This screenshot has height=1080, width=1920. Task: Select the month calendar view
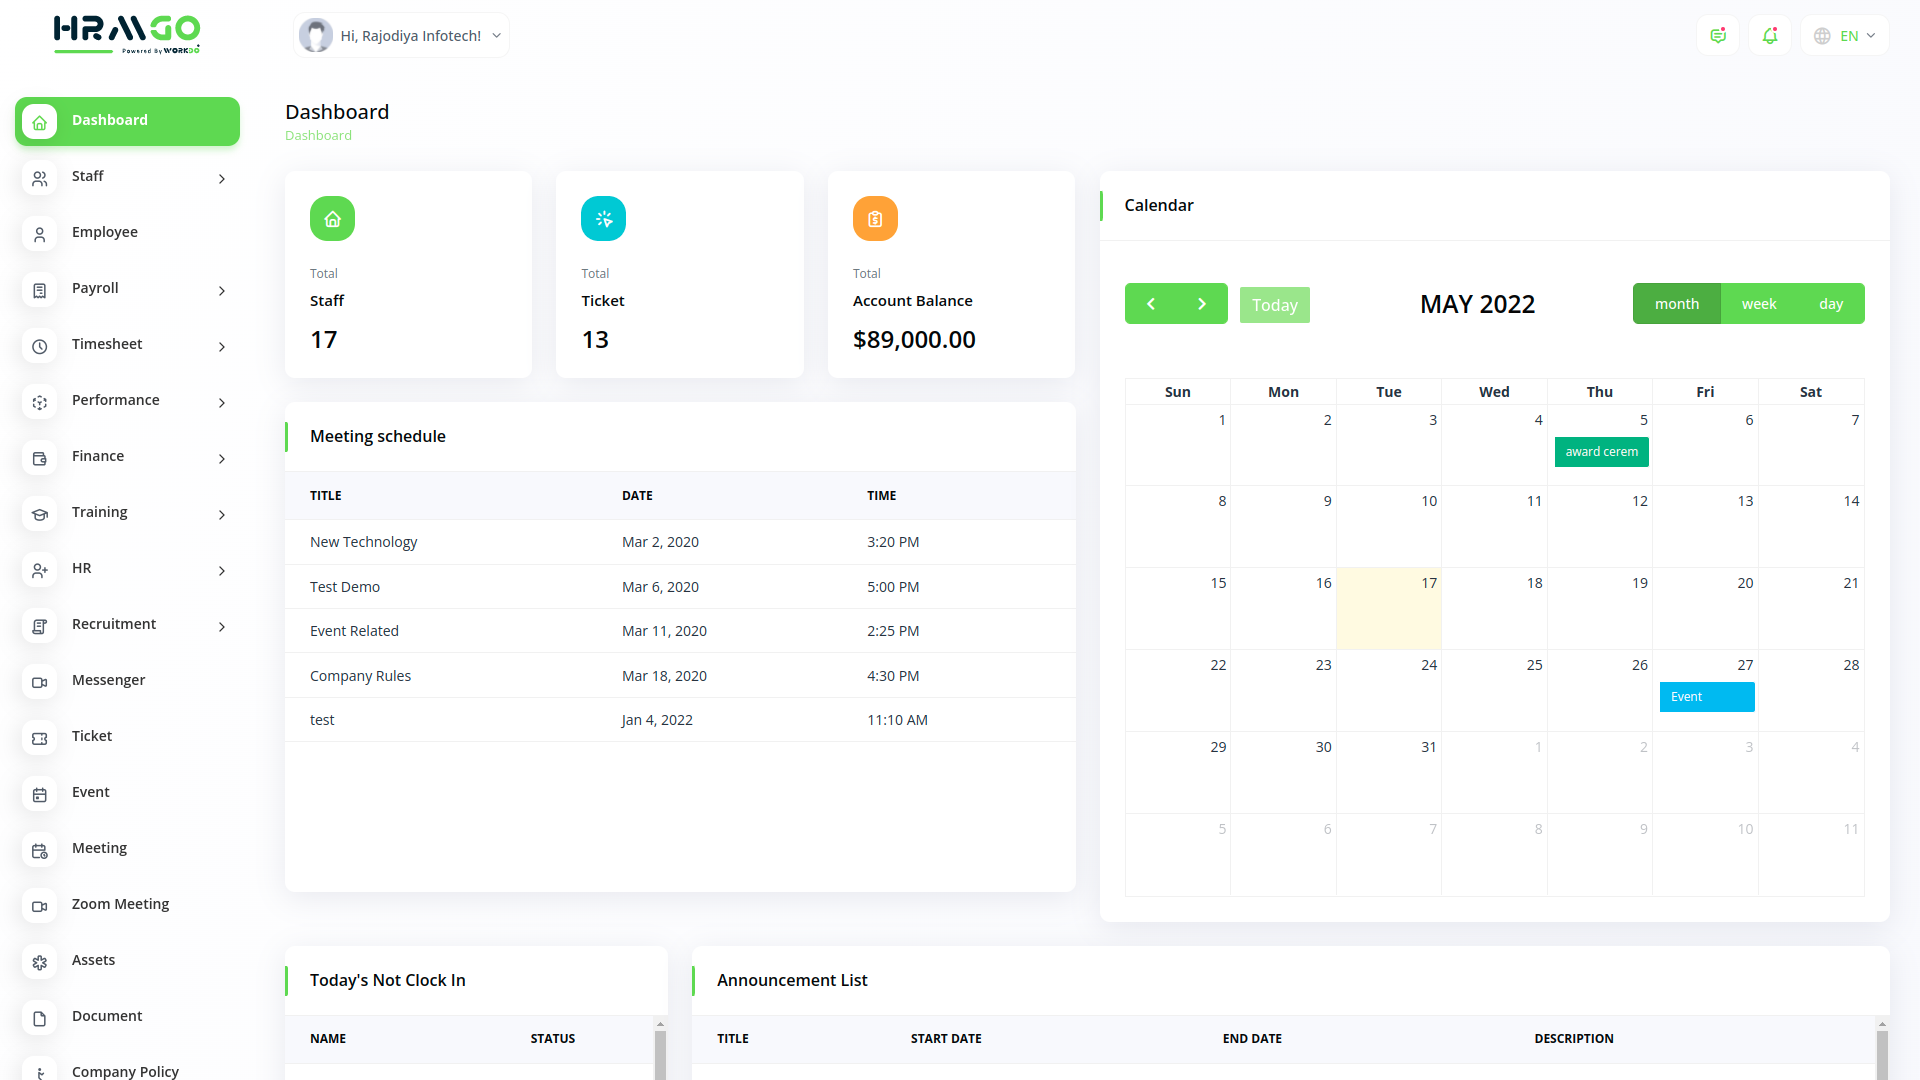pyautogui.click(x=1676, y=304)
